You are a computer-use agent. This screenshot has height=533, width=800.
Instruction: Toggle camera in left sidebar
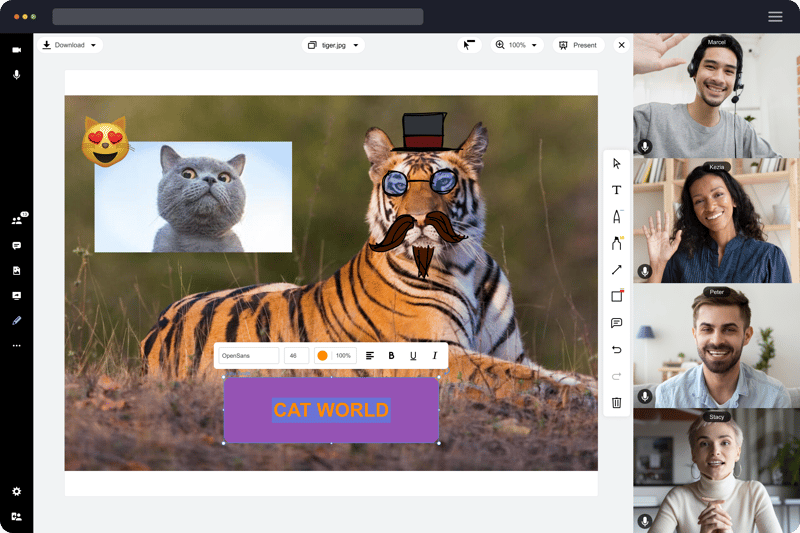tap(17, 49)
